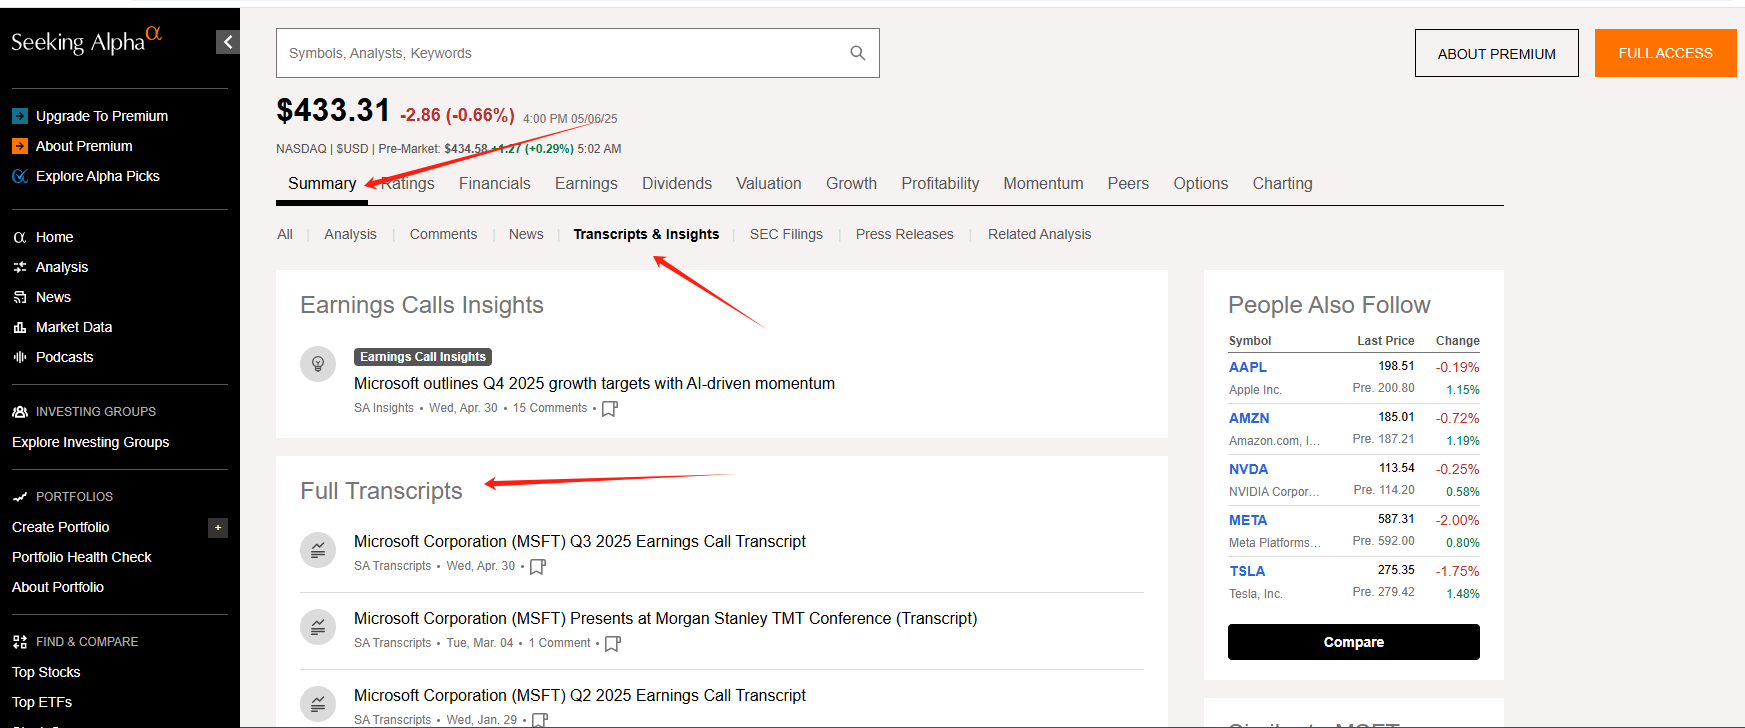Click the TSLA ticker symbol
Image resolution: width=1745 pixels, height=728 pixels.
tap(1247, 571)
